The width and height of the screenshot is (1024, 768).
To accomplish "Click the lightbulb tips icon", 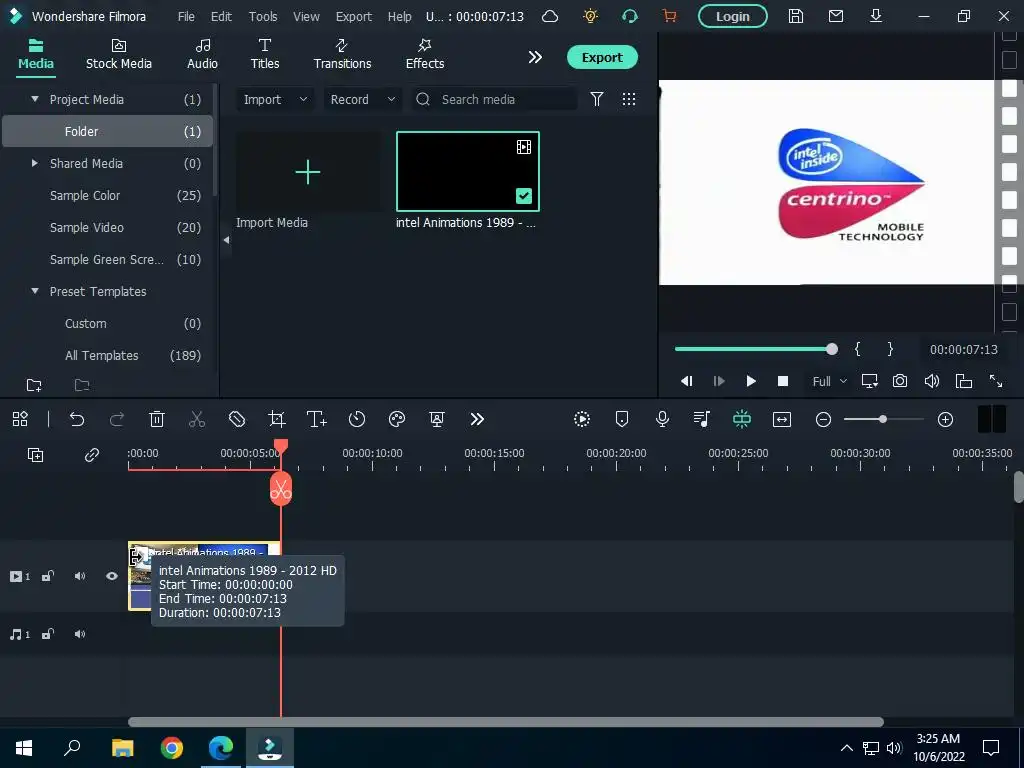I will (590, 16).
